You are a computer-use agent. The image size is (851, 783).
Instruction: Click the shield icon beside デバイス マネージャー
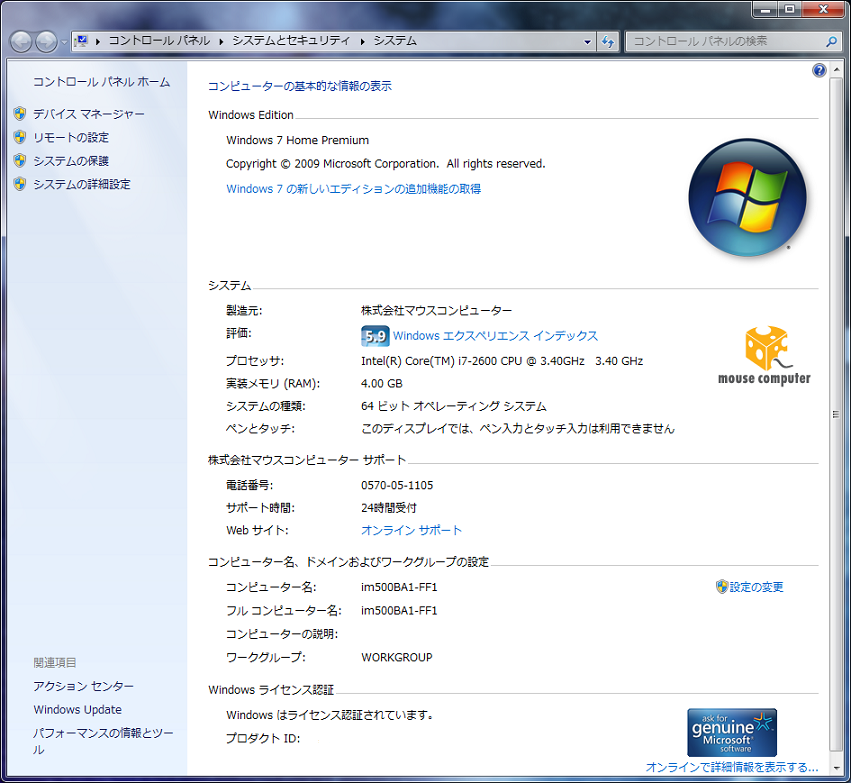tap(20, 113)
